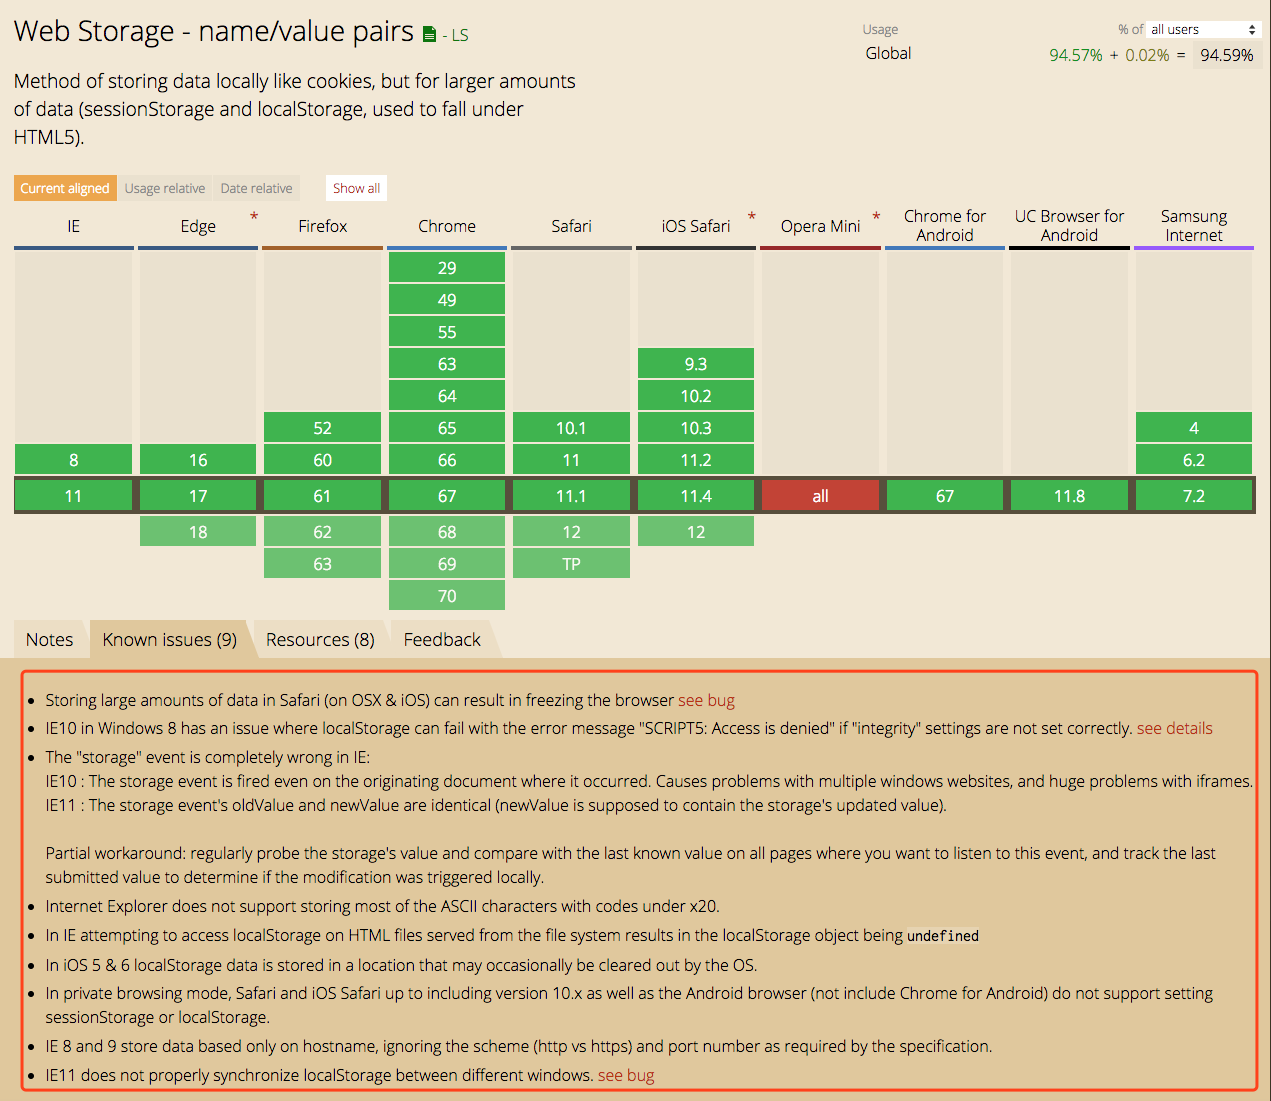The image size is (1271, 1101).
Task: Select the Firefox version 52 cell
Action: [x=323, y=428]
